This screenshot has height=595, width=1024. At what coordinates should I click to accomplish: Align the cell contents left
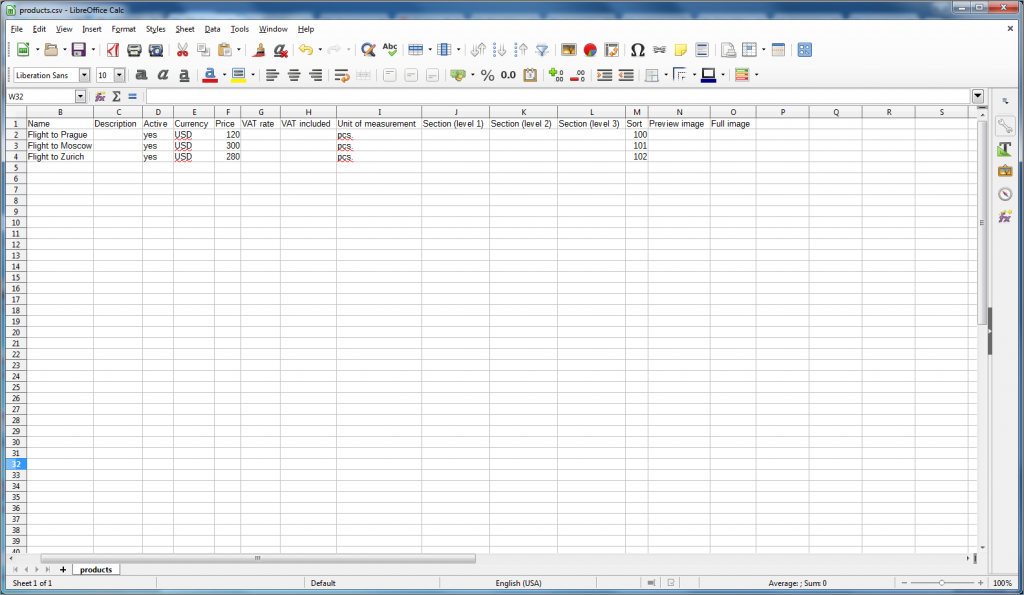pyautogui.click(x=272, y=75)
